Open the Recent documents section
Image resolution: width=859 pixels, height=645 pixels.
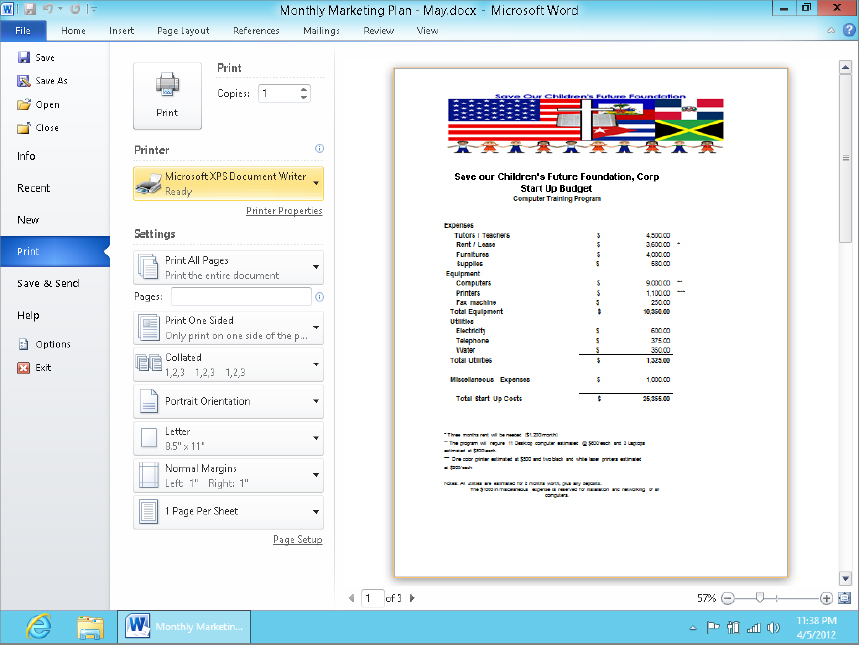point(33,188)
